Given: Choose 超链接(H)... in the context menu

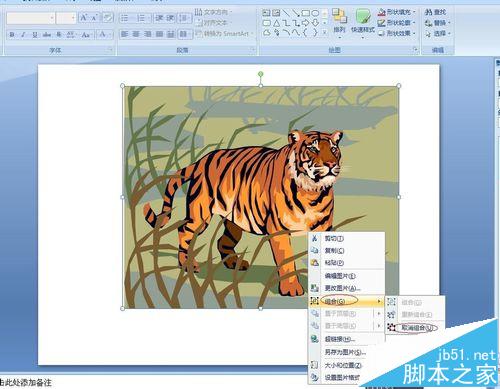Looking at the screenshot, I should coord(347,339).
